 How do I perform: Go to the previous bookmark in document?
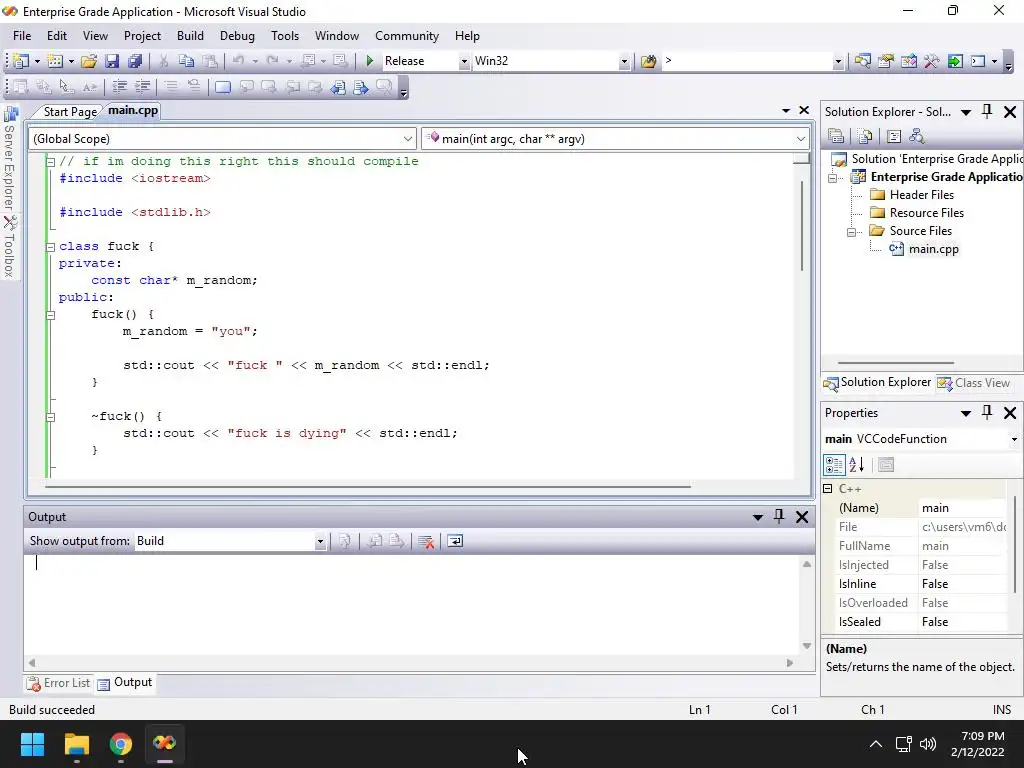pyautogui.click(x=338, y=86)
